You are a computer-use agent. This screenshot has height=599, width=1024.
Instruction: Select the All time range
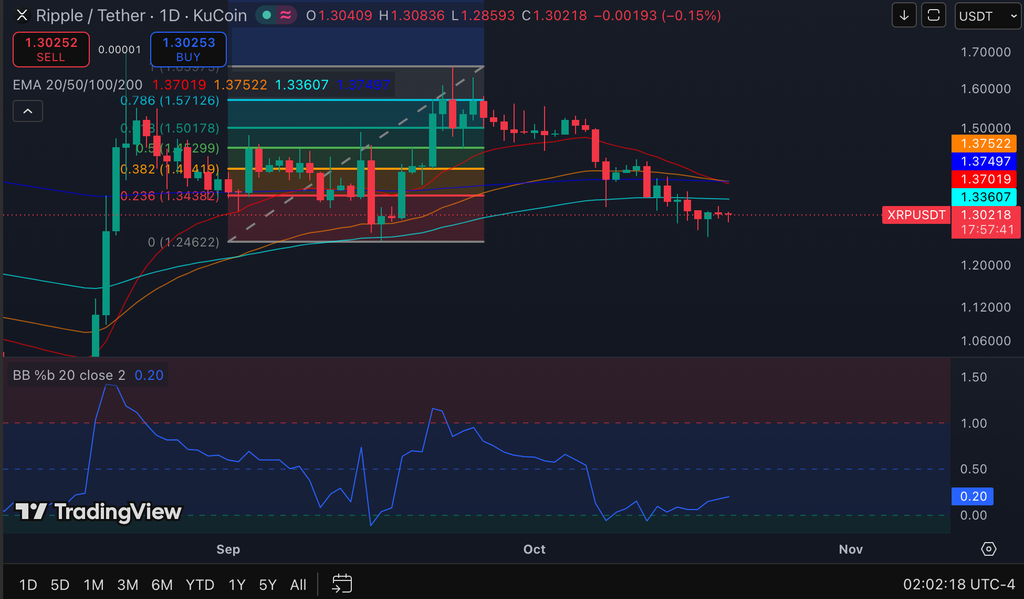click(298, 585)
